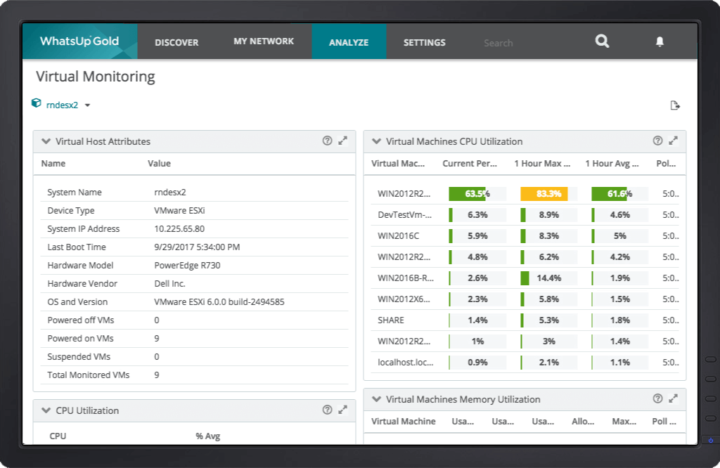Screen dimensions: 720x468
Task: Click the yellow 83.3% max bar
Action: coord(544,193)
